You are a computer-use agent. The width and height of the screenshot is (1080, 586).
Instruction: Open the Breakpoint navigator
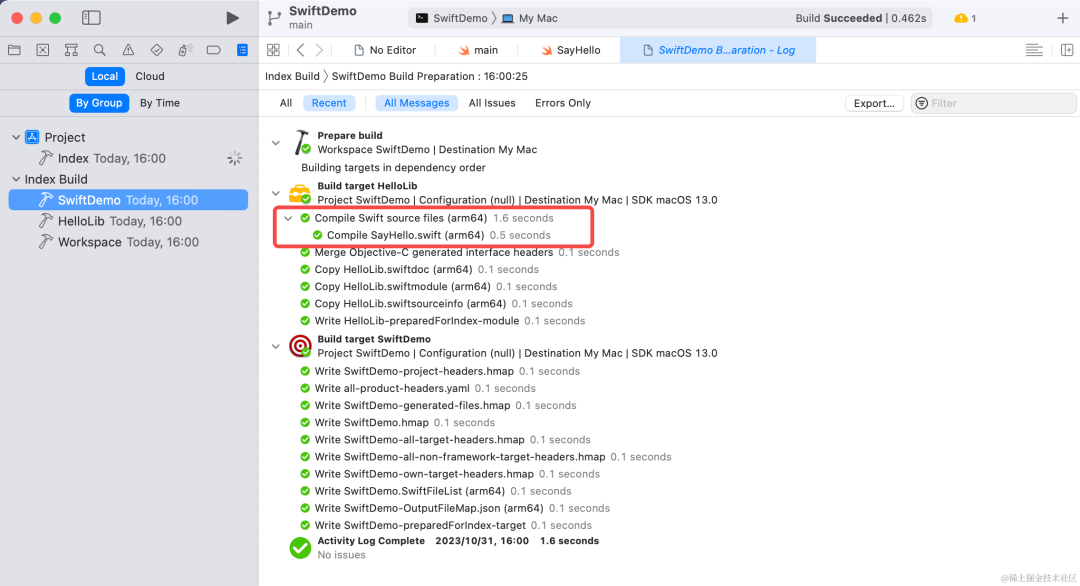pyautogui.click(x=214, y=50)
